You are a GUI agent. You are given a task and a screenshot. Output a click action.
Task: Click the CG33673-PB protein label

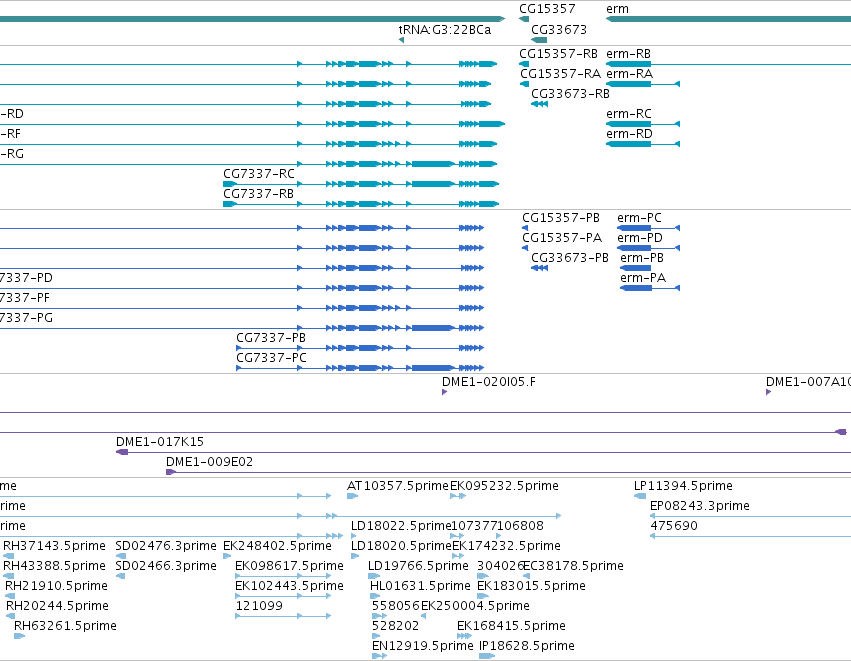[x=570, y=258]
